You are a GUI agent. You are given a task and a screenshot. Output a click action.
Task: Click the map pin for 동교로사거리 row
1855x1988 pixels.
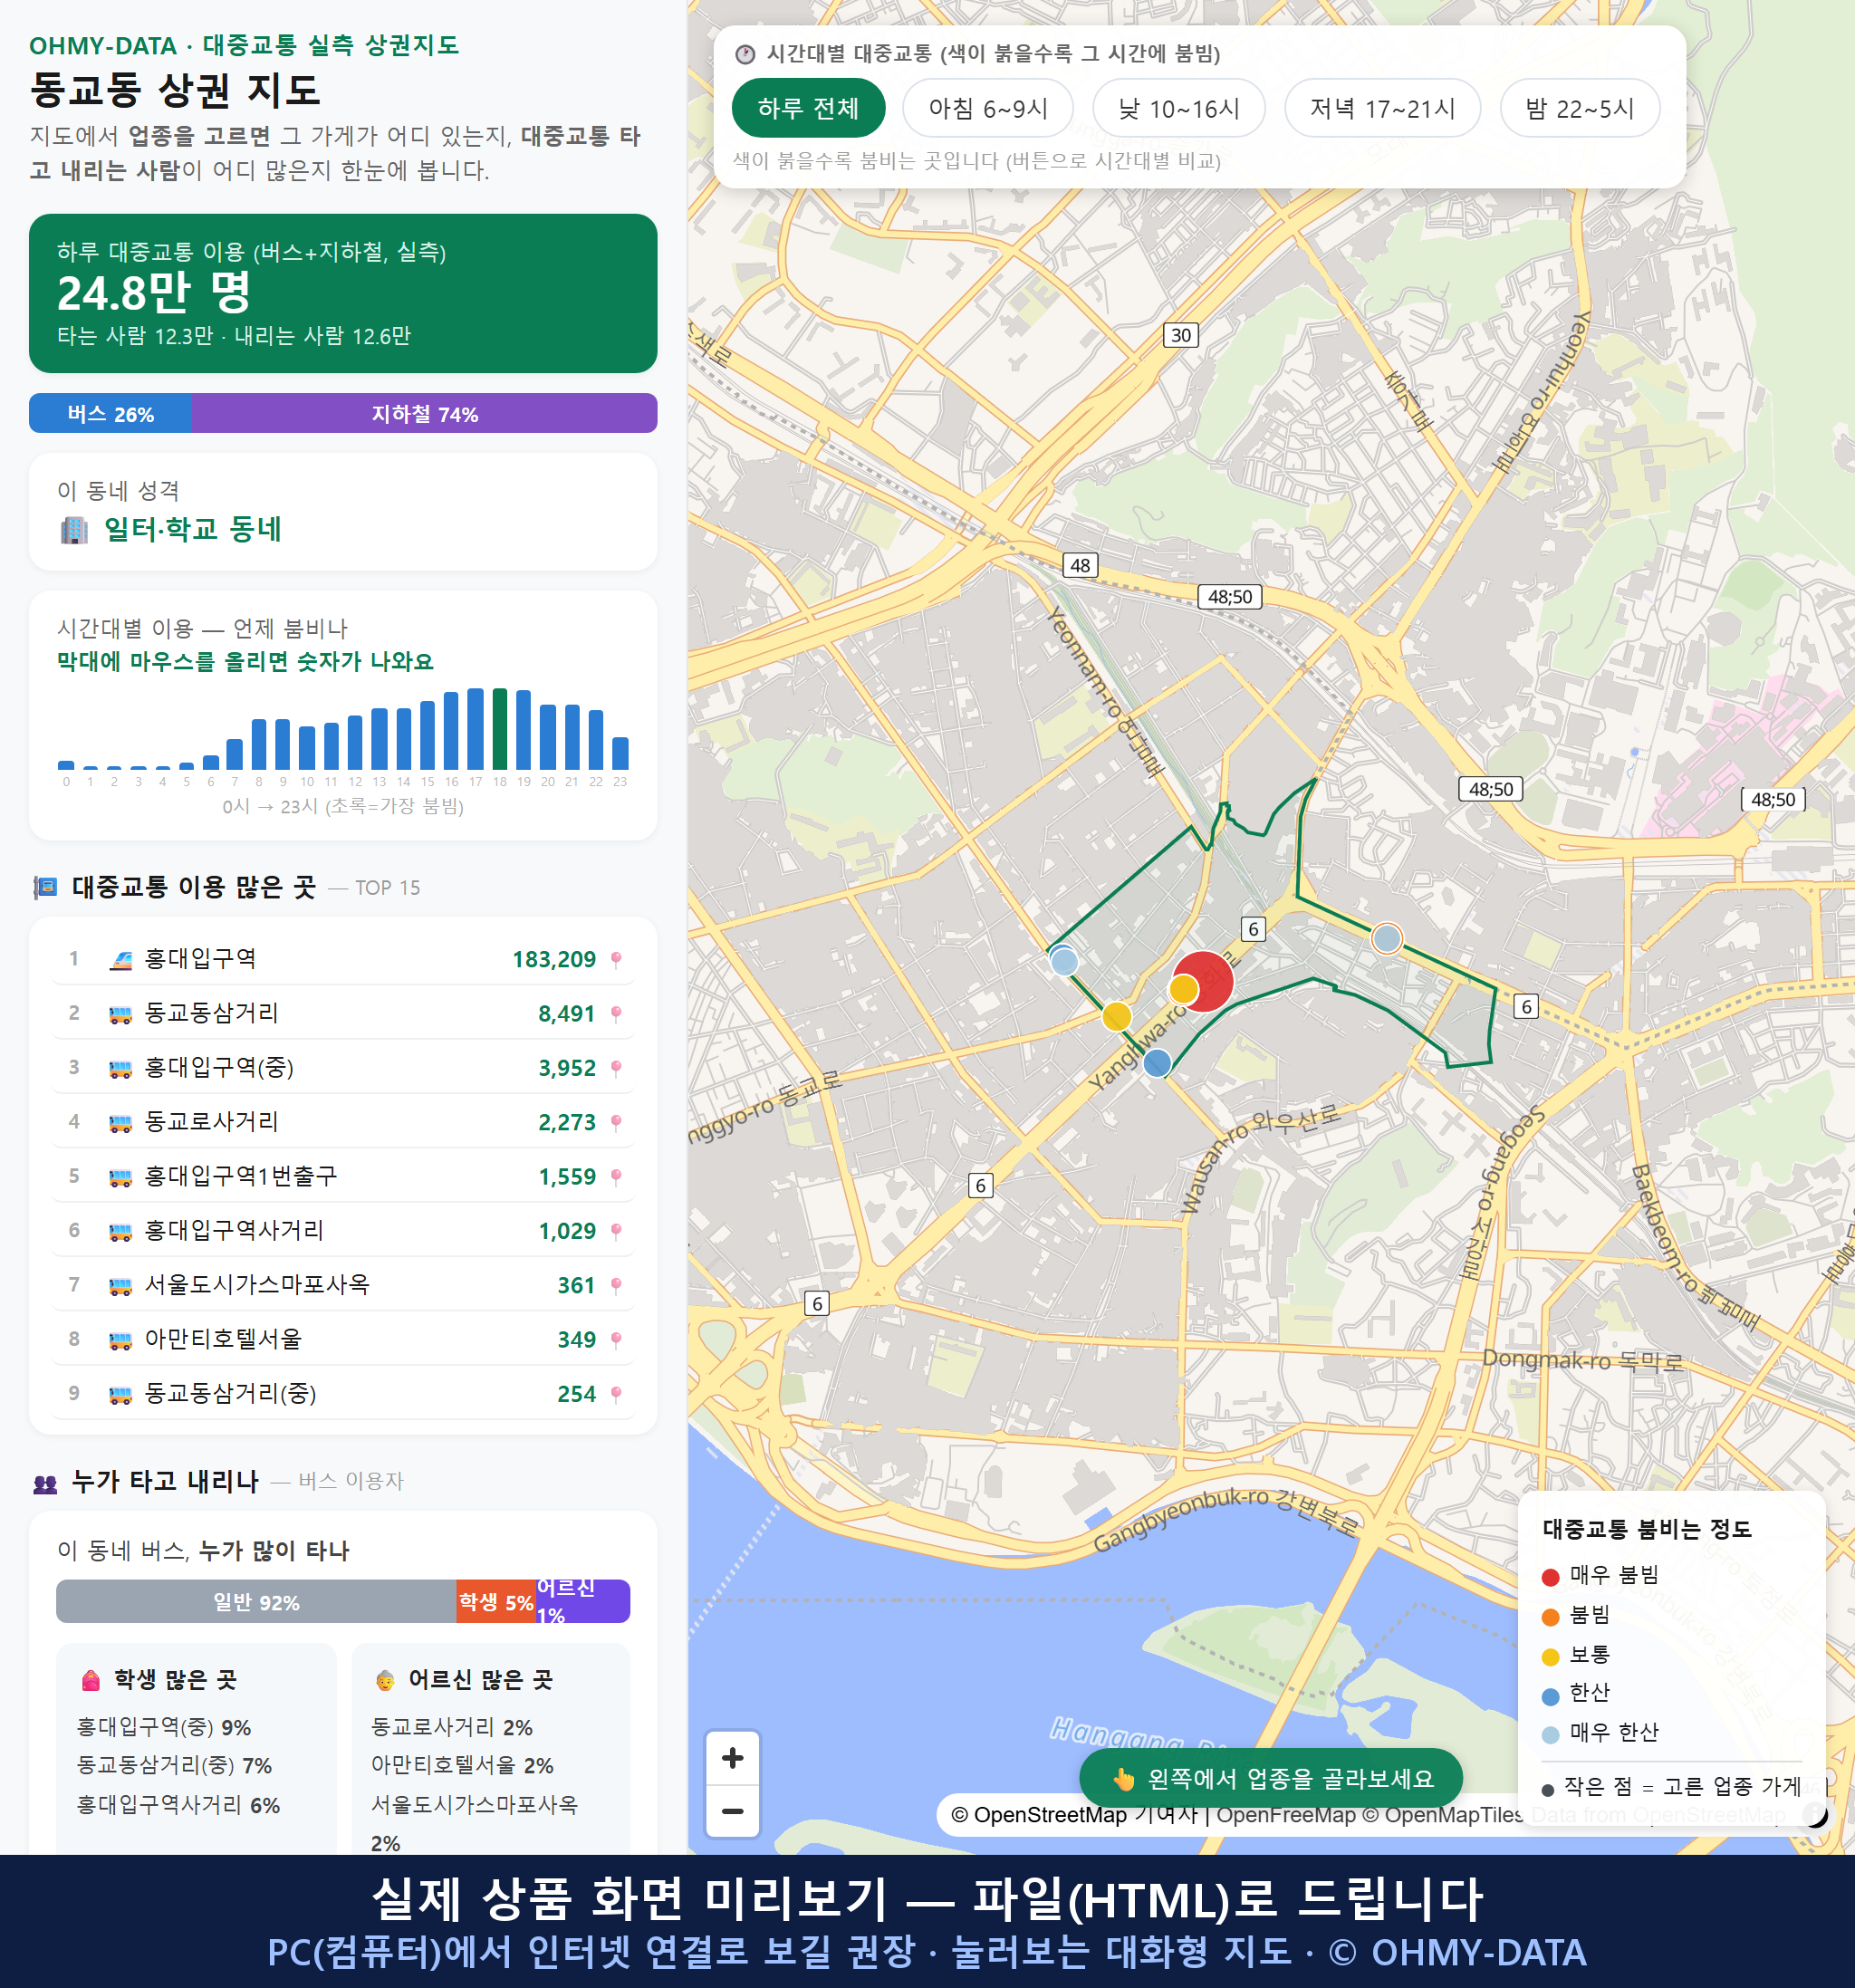point(616,1123)
